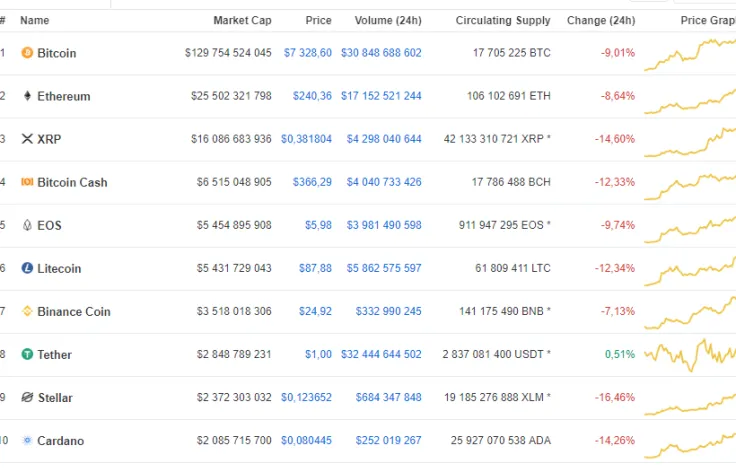
Task: Sort table by Market Cap column header
Action: point(241,20)
